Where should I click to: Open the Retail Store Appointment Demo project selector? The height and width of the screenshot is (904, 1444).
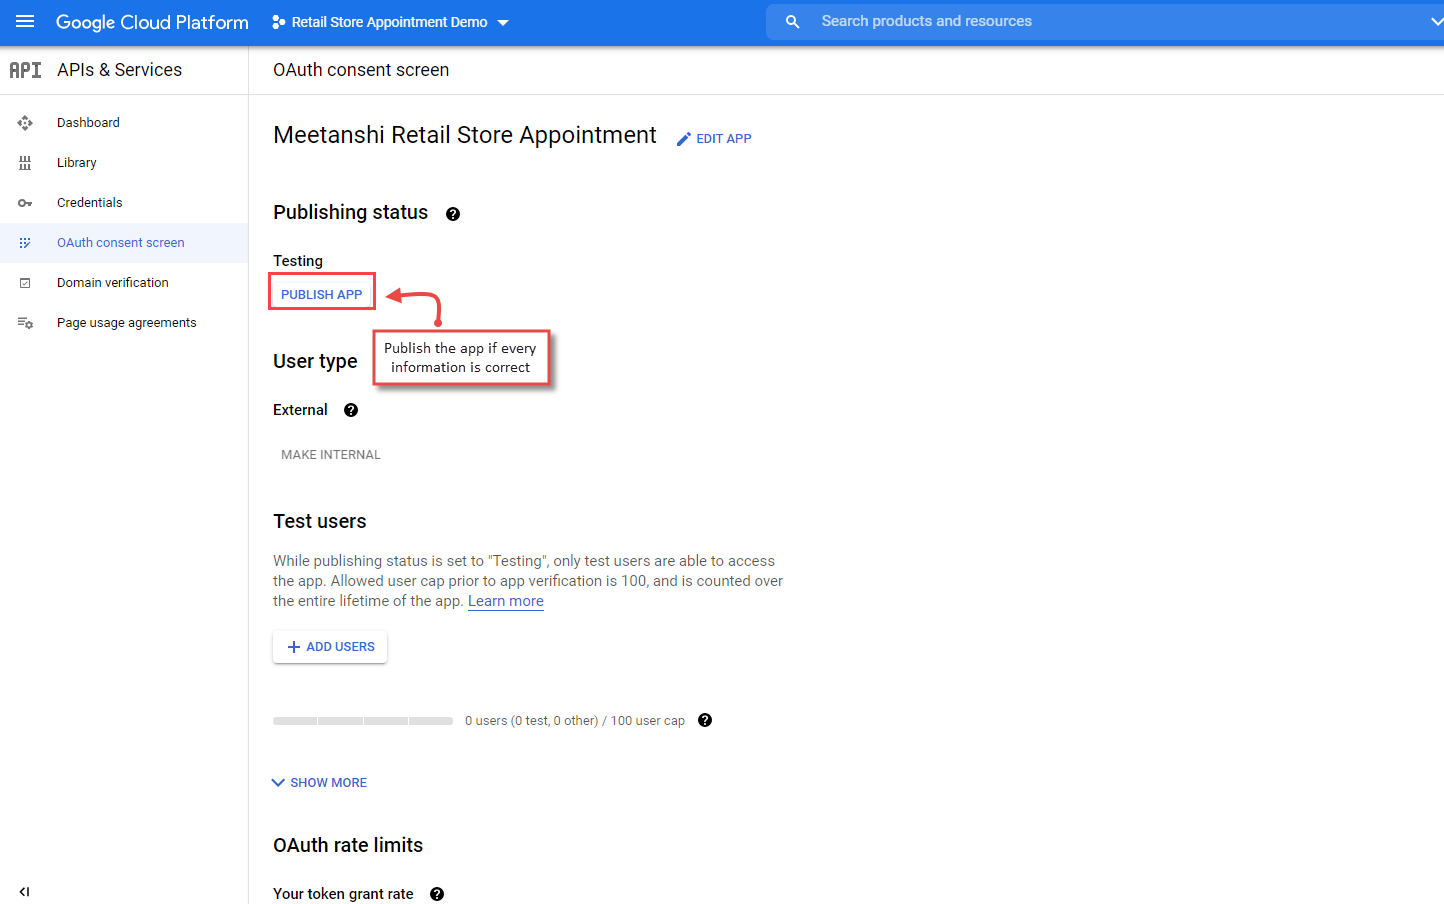(390, 22)
